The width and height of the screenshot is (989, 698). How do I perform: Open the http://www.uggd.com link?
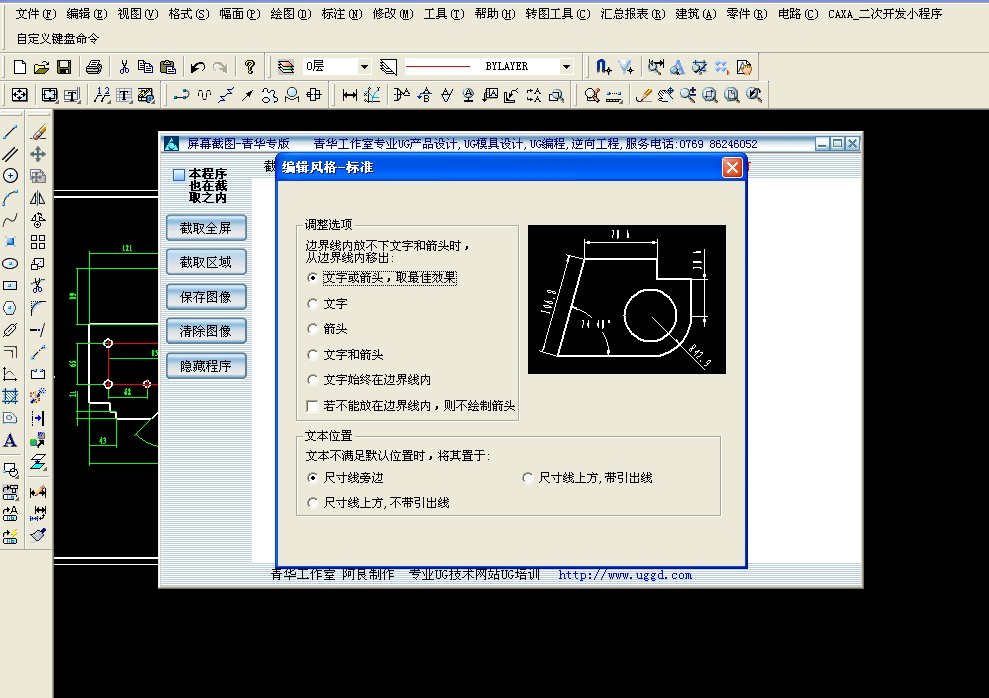(x=625, y=575)
